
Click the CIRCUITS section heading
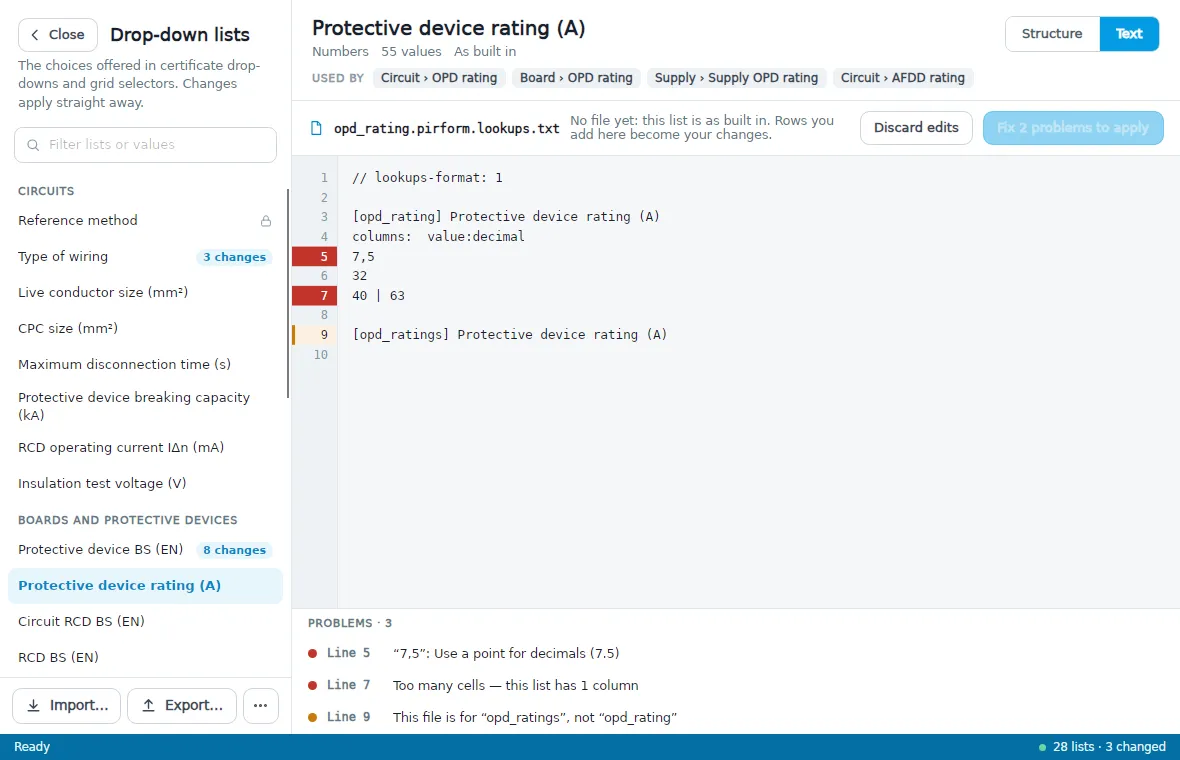click(x=46, y=191)
